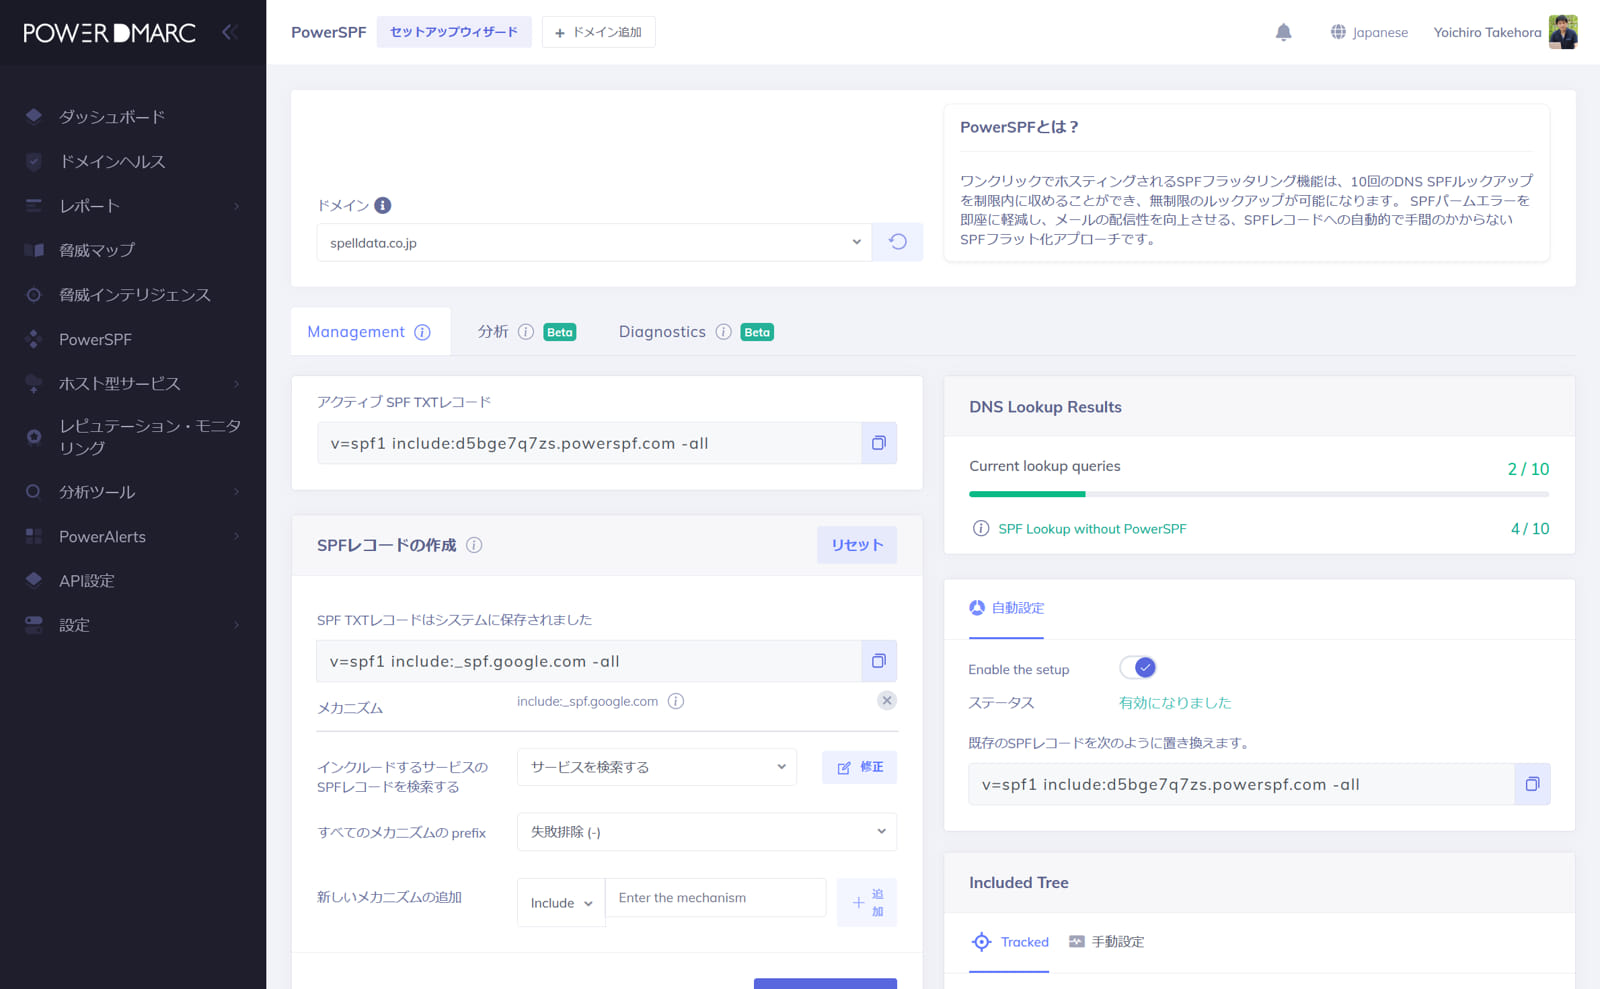This screenshot has width=1600, height=989.
Task: Click the Japanese language selector
Action: click(1369, 32)
